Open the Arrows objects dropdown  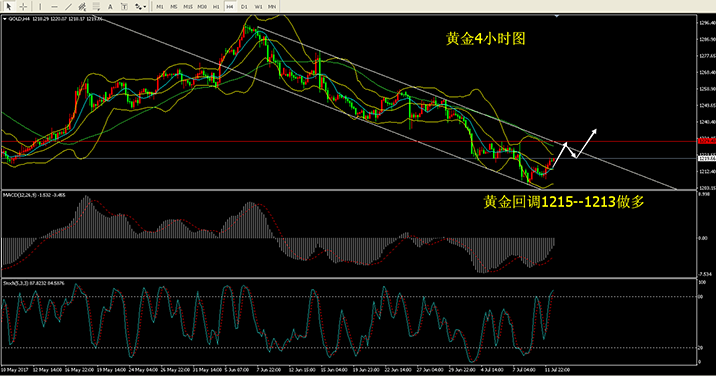141,6
